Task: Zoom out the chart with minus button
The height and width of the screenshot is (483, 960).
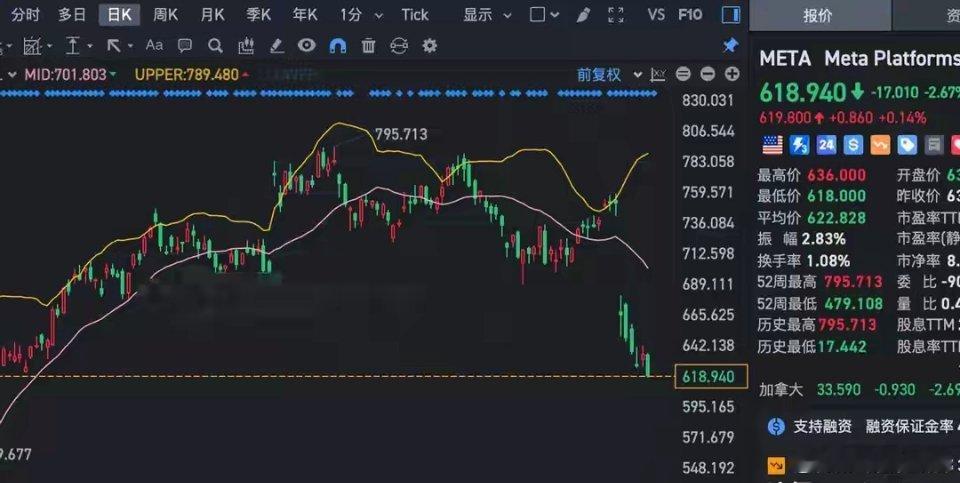Action: [707, 75]
